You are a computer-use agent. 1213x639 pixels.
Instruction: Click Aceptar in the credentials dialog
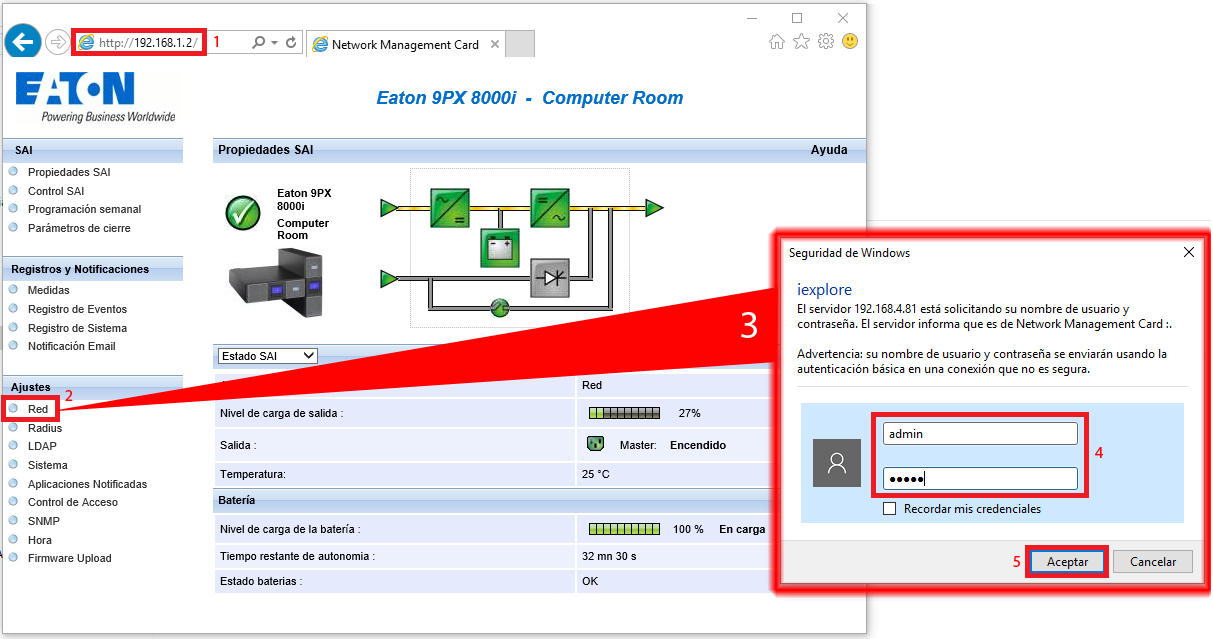tap(1067, 562)
